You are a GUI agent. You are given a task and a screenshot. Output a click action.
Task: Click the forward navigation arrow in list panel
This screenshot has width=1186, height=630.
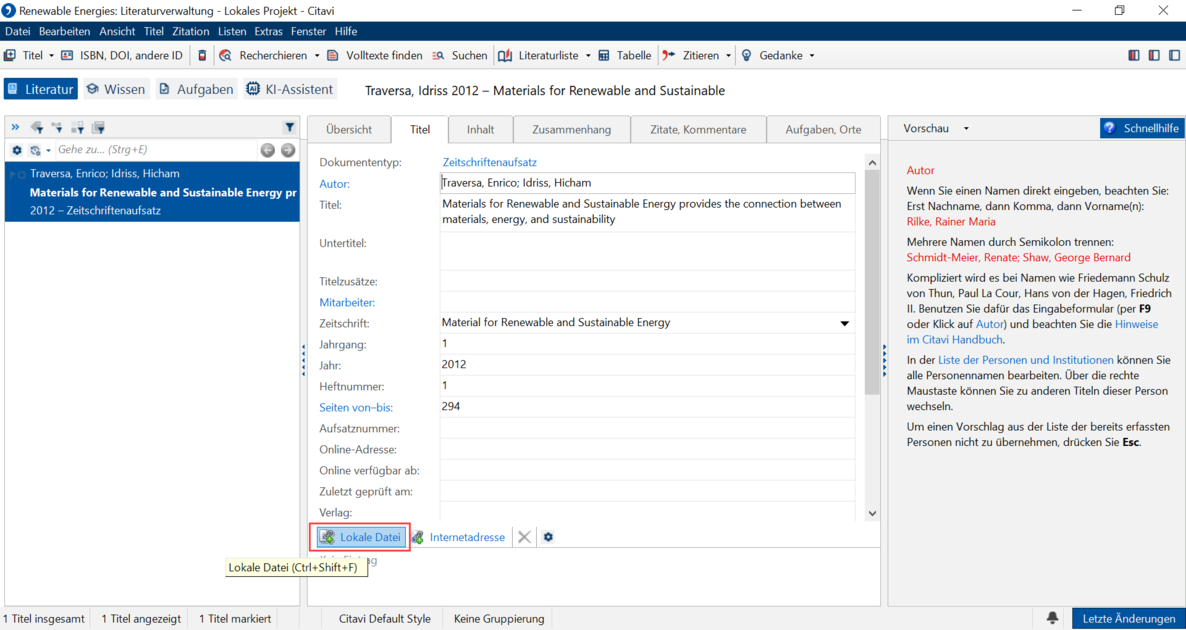[287, 150]
